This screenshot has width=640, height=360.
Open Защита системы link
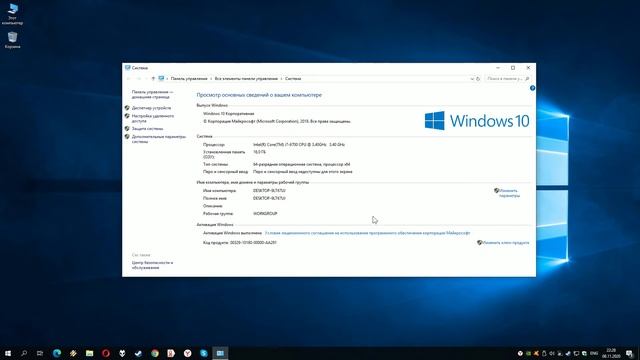click(147, 129)
